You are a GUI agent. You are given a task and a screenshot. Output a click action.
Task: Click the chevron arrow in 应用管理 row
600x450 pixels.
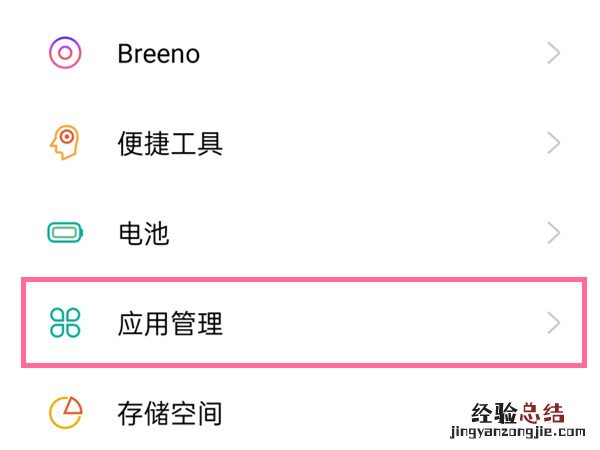(x=553, y=323)
